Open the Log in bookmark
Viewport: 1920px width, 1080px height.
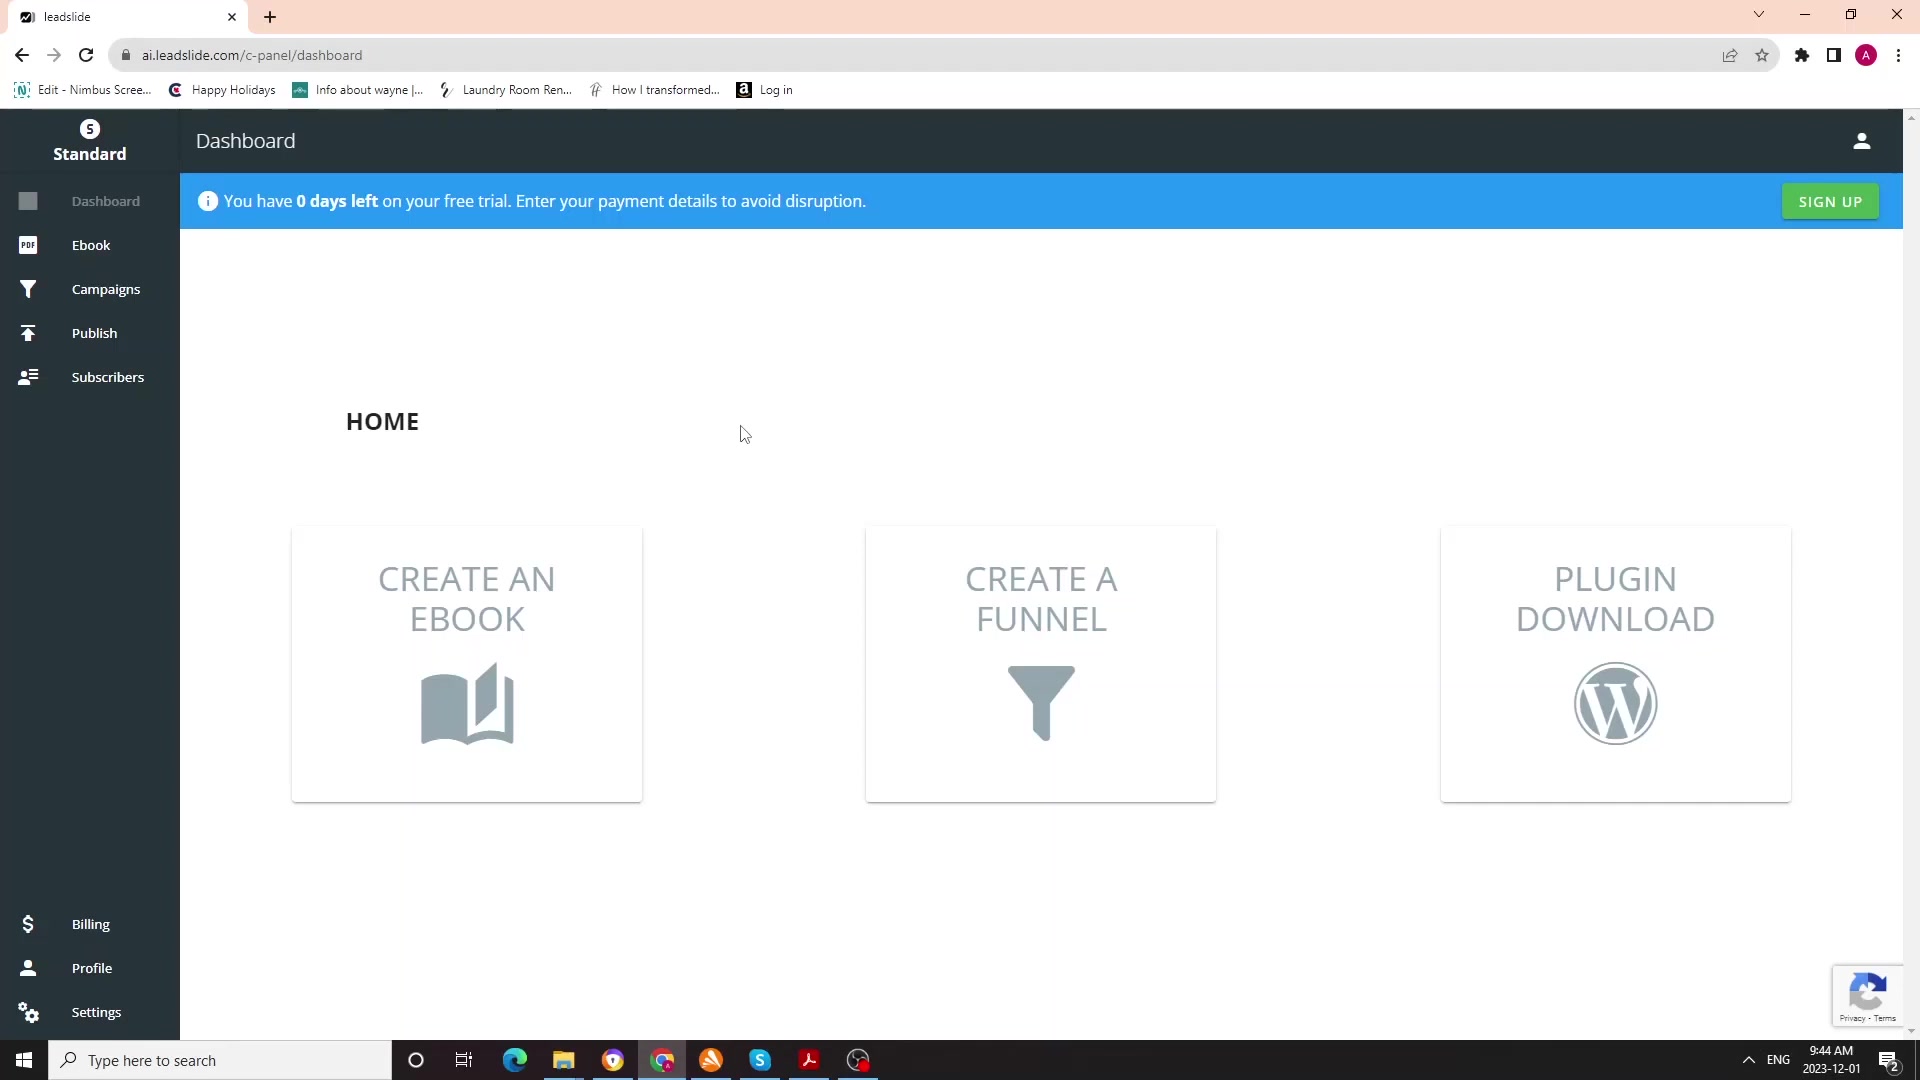(765, 90)
